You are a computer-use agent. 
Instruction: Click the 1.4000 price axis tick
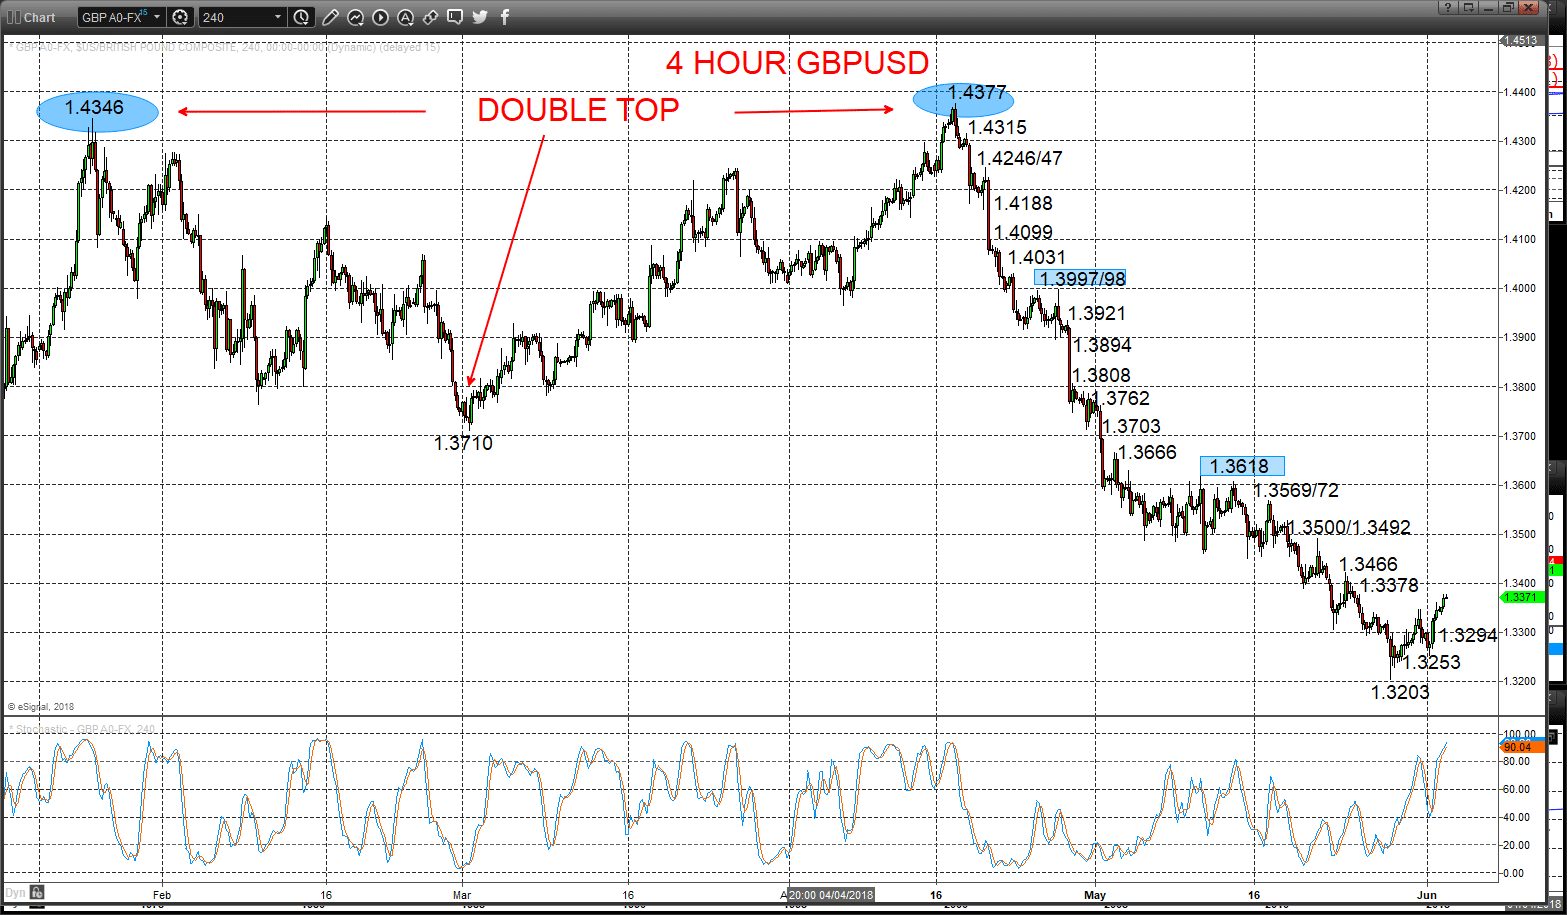pos(1521,288)
